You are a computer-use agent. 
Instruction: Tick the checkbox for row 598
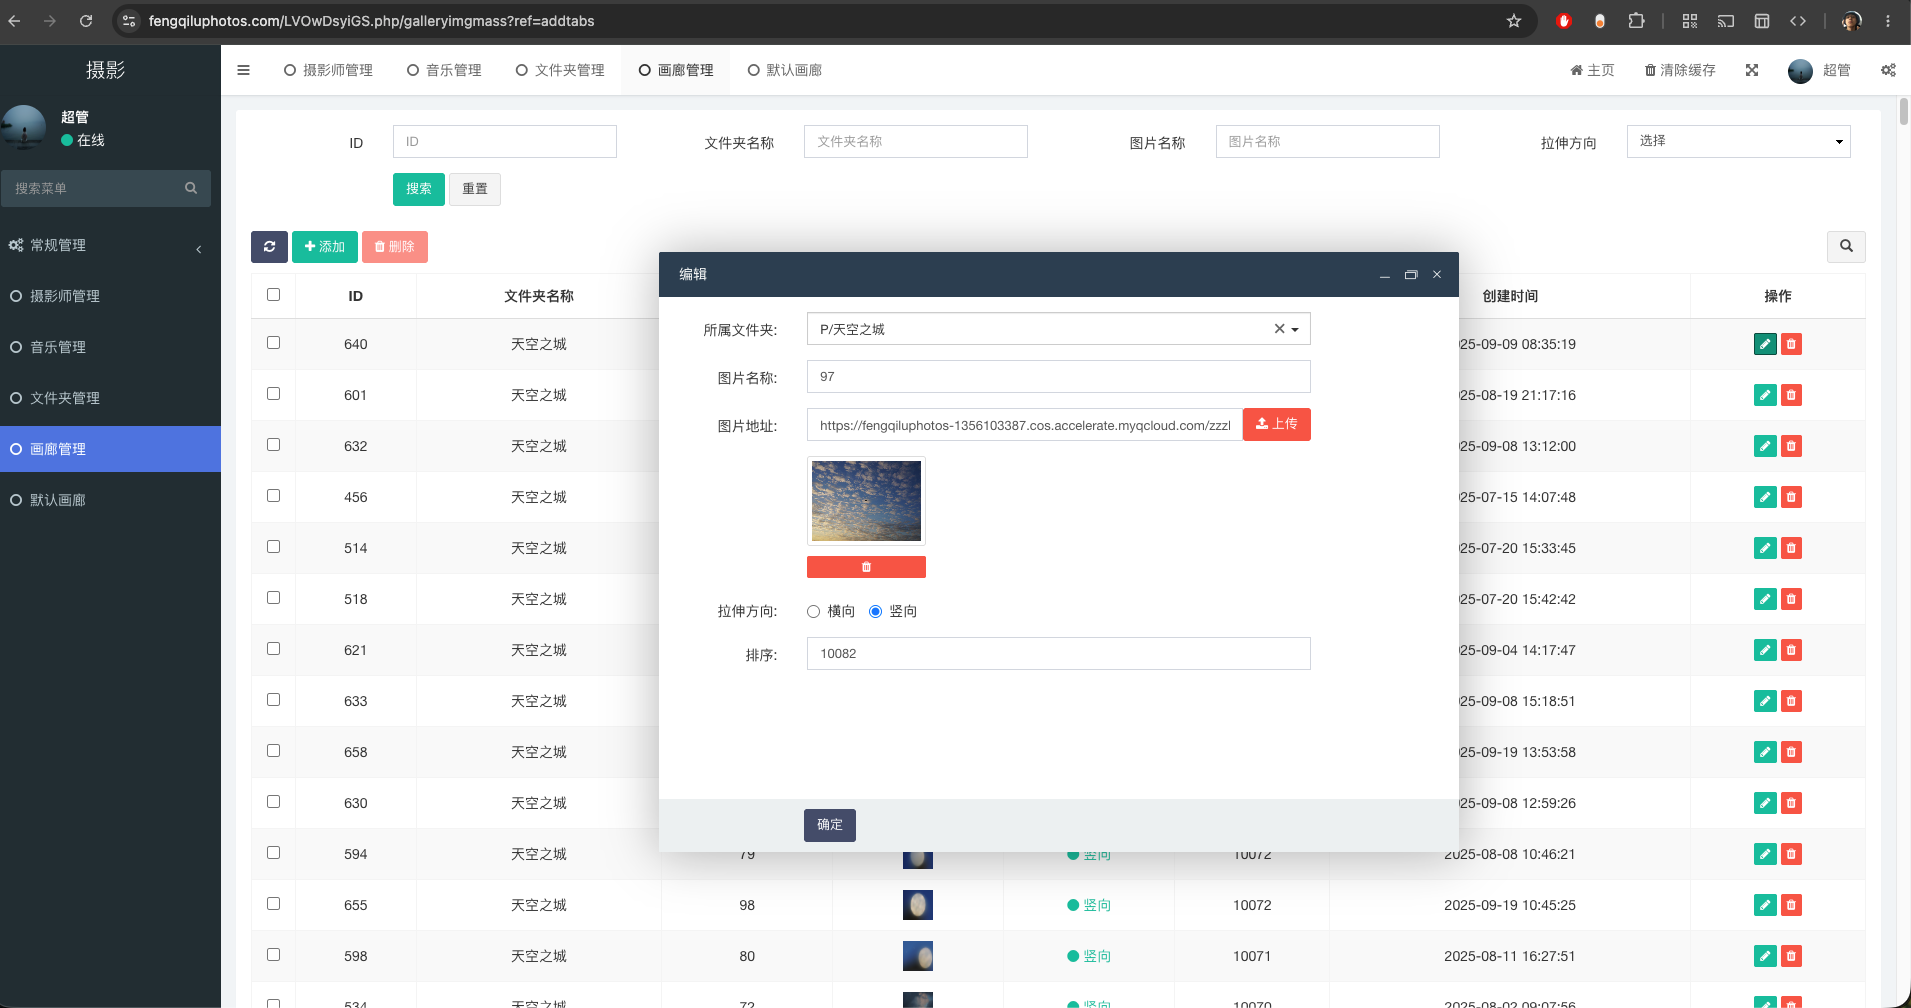(273, 955)
